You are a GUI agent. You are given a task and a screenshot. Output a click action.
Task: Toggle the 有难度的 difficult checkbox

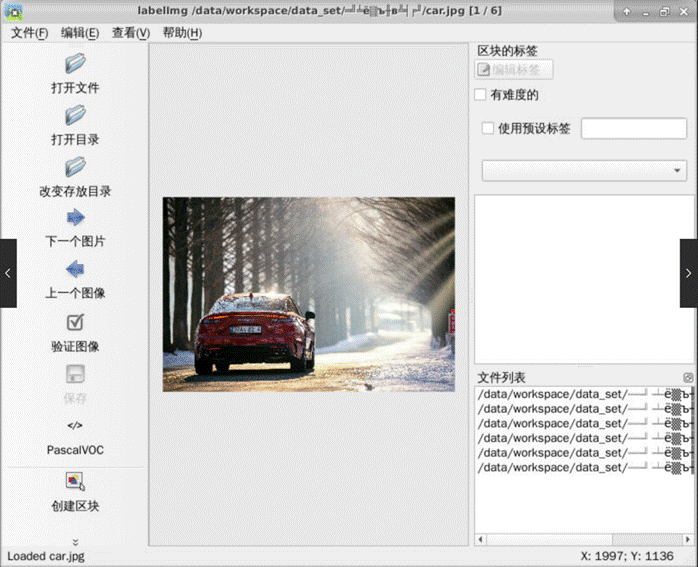pyautogui.click(x=480, y=95)
